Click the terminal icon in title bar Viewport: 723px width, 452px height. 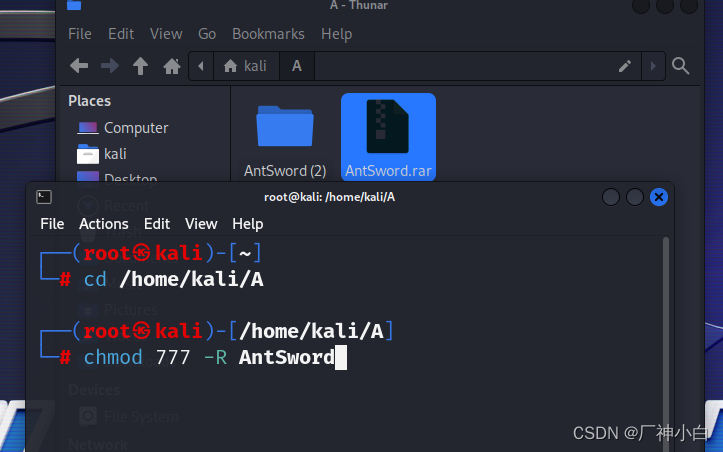click(44, 197)
